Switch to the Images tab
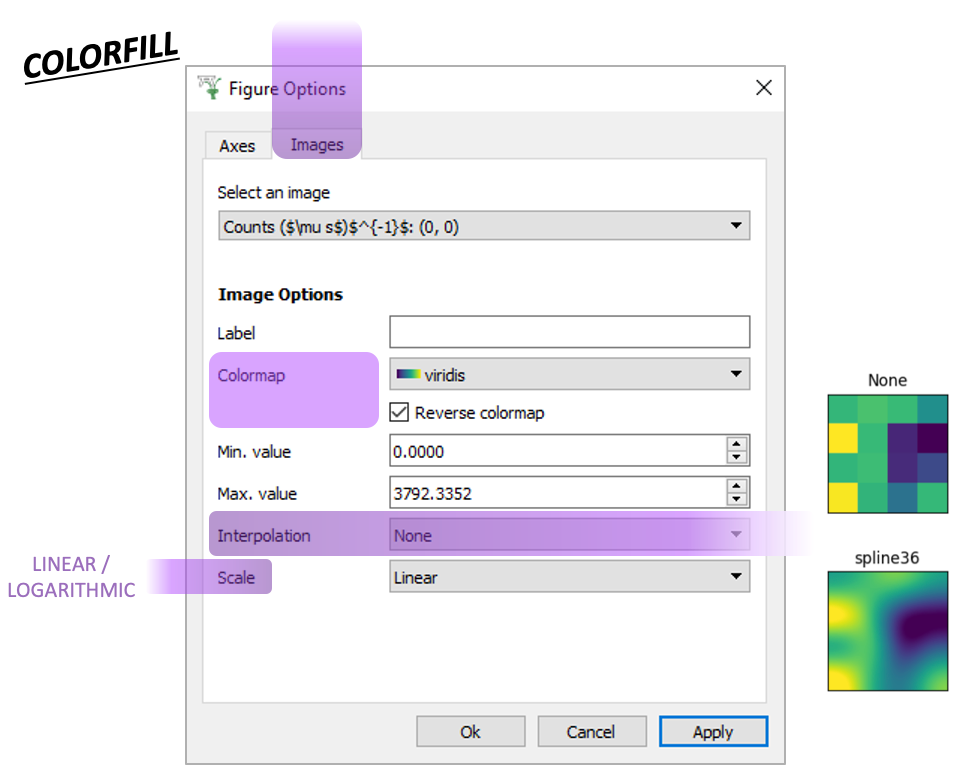This screenshot has height=776, width=963. (316, 146)
